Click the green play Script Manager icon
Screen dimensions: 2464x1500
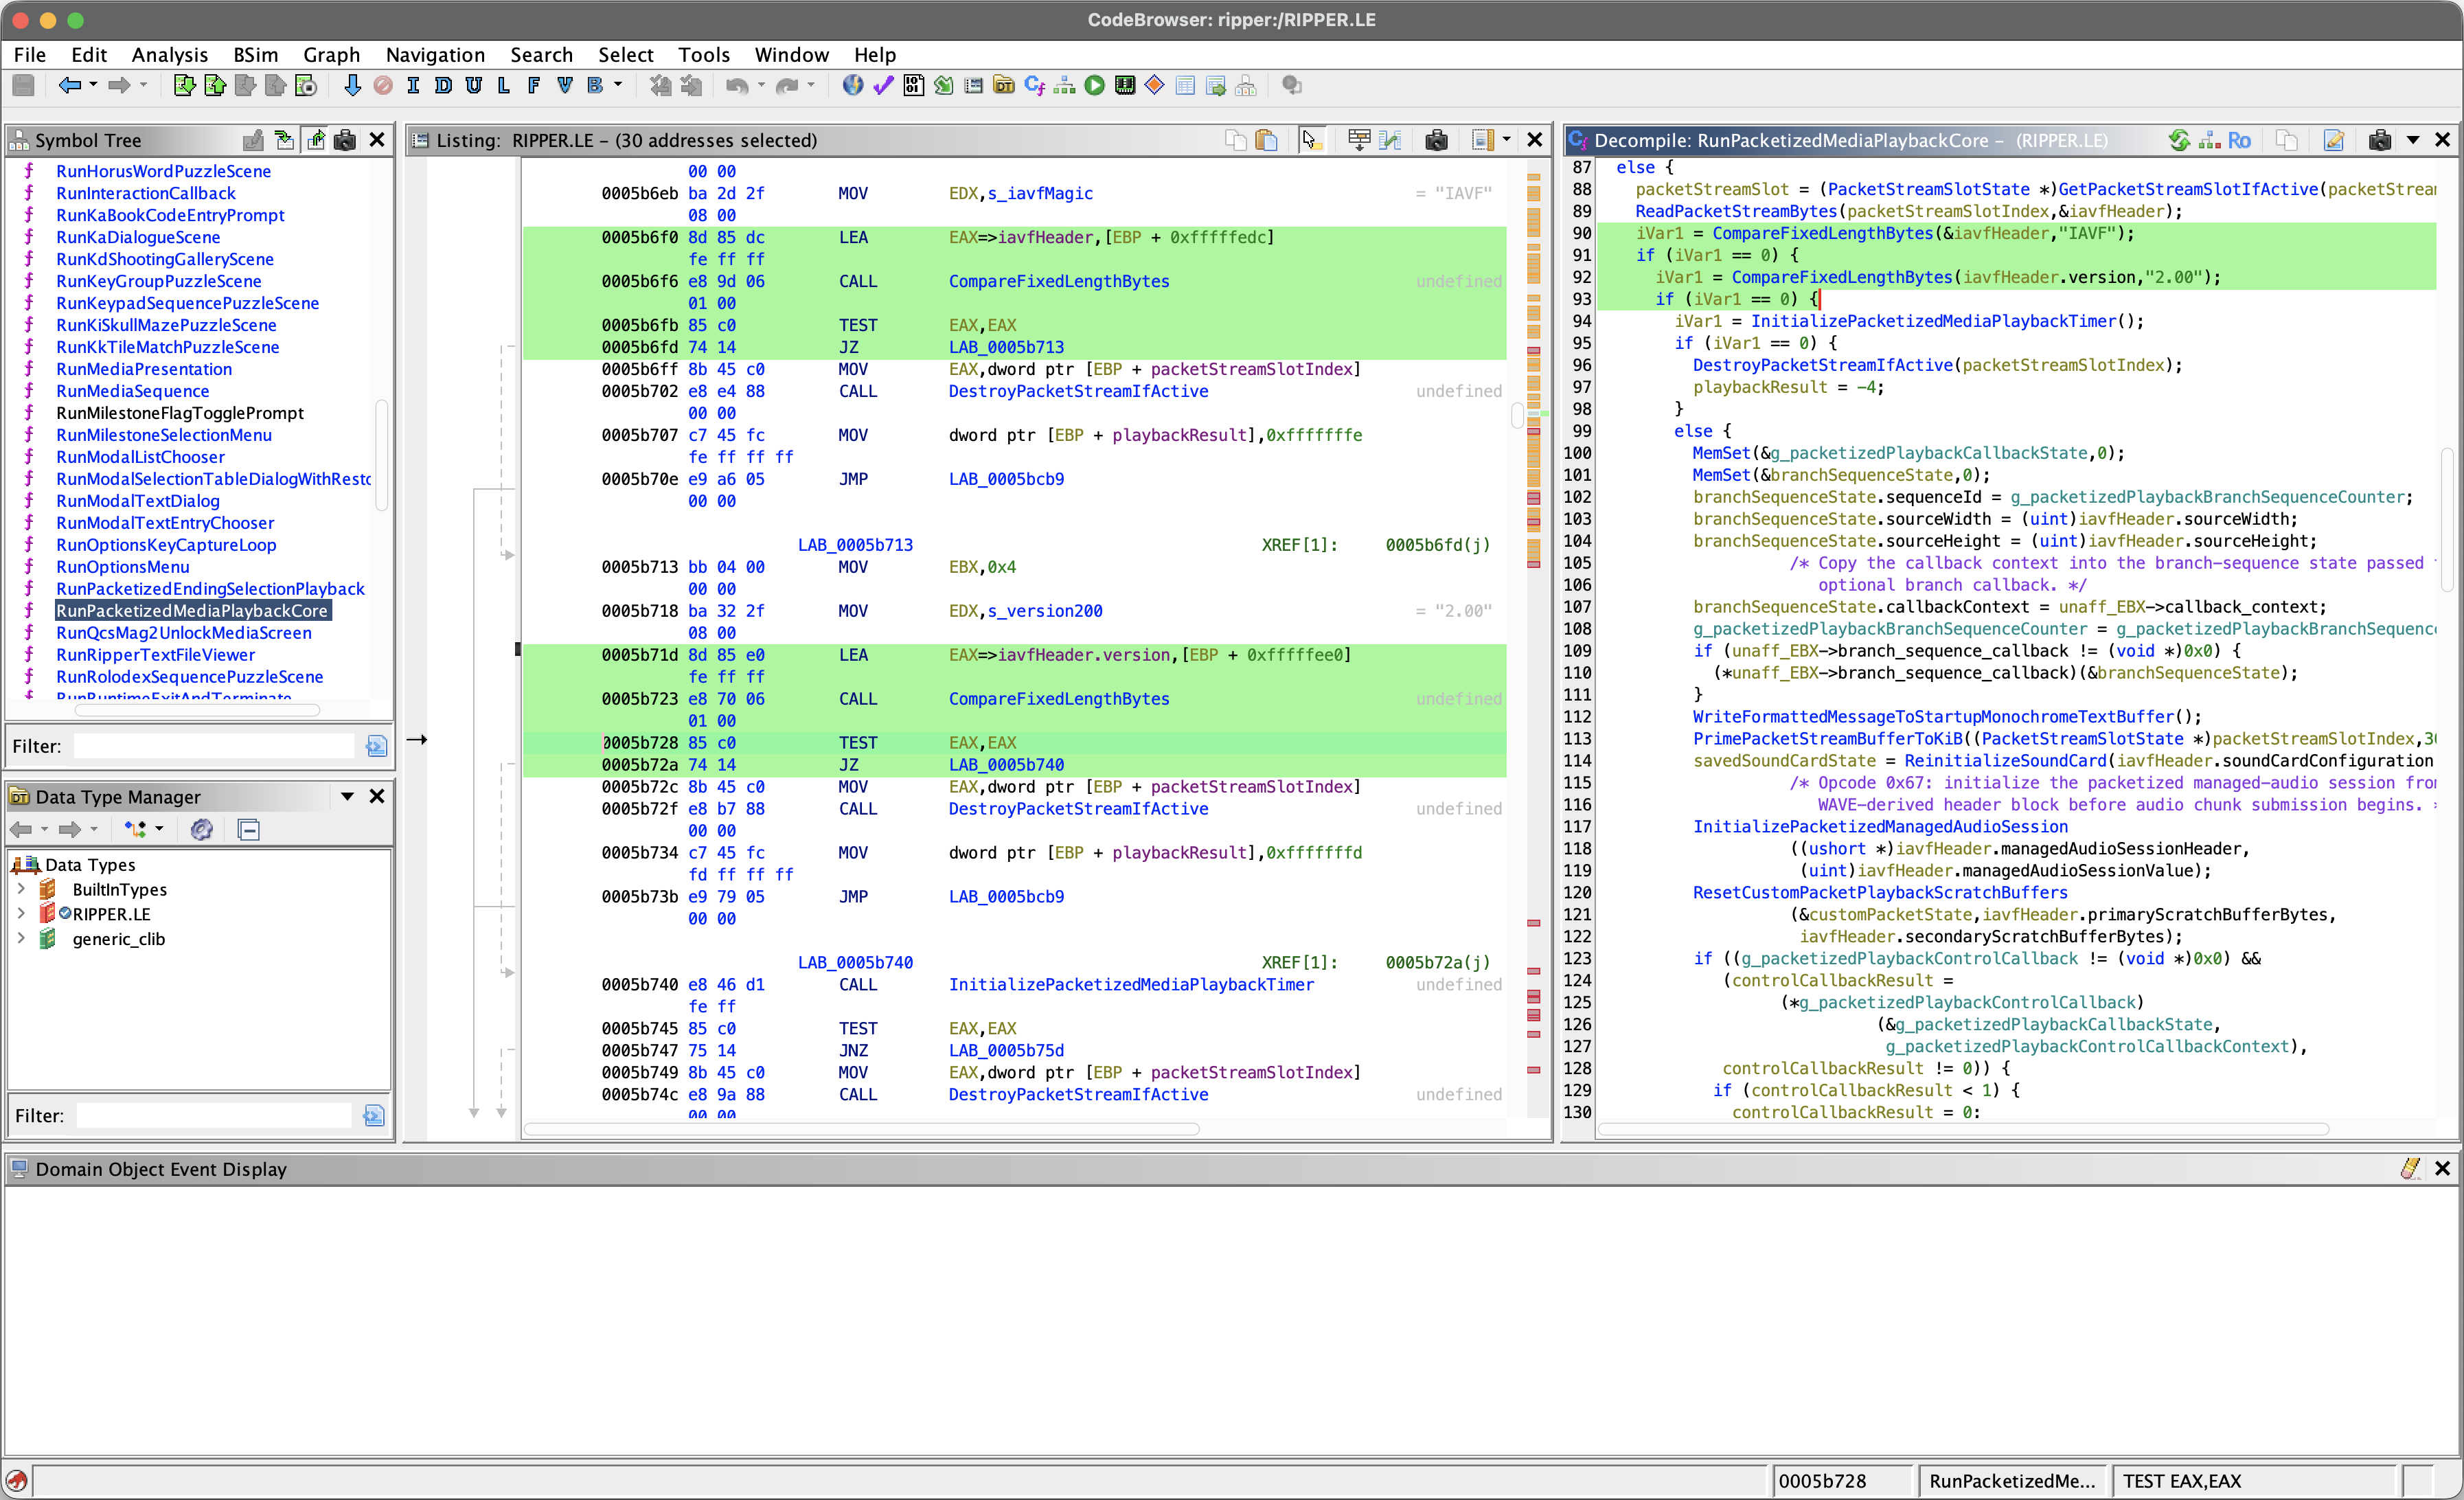click(x=1095, y=86)
